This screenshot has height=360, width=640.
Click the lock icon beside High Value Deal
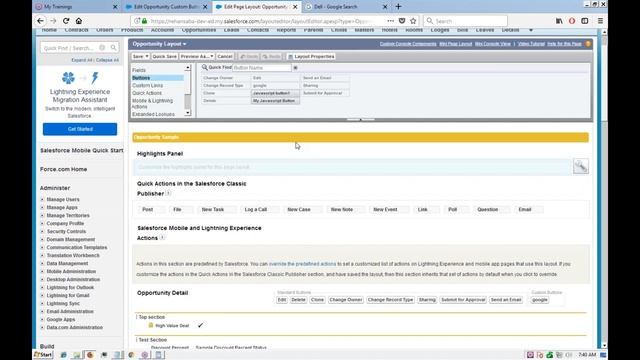click(151, 325)
